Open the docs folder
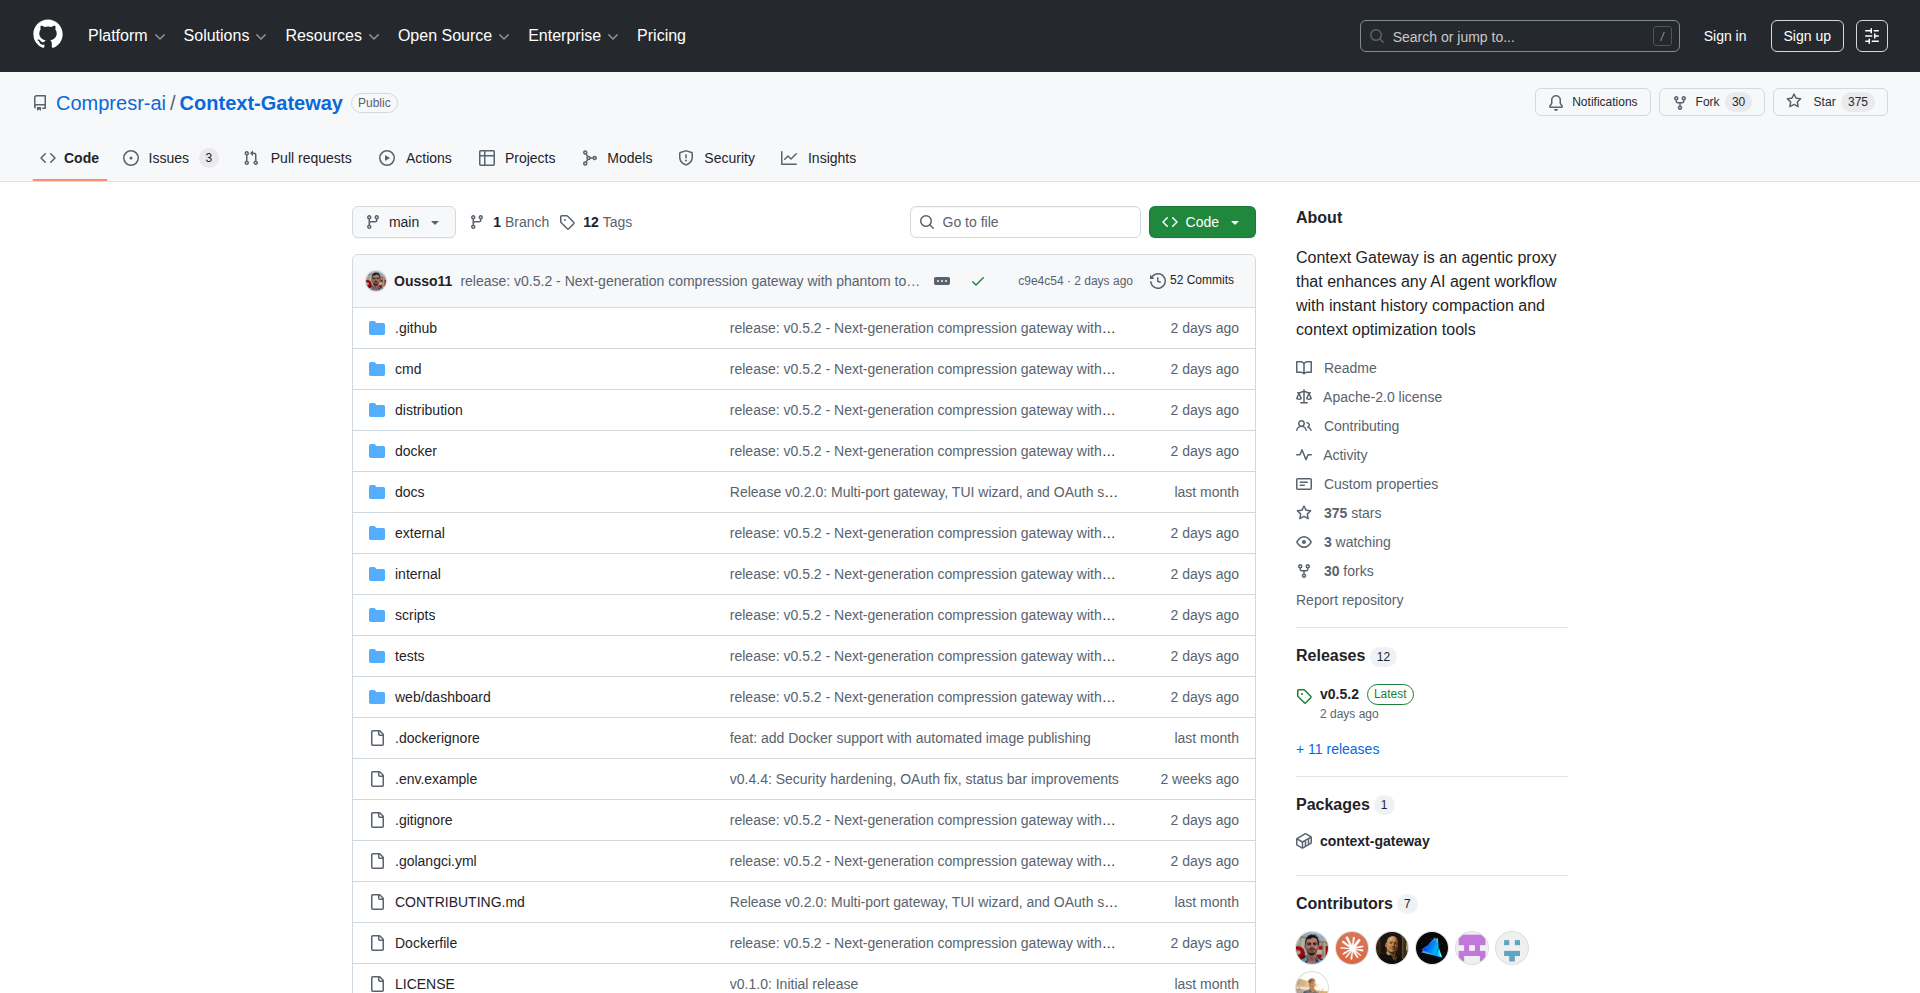 (x=409, y=492)
